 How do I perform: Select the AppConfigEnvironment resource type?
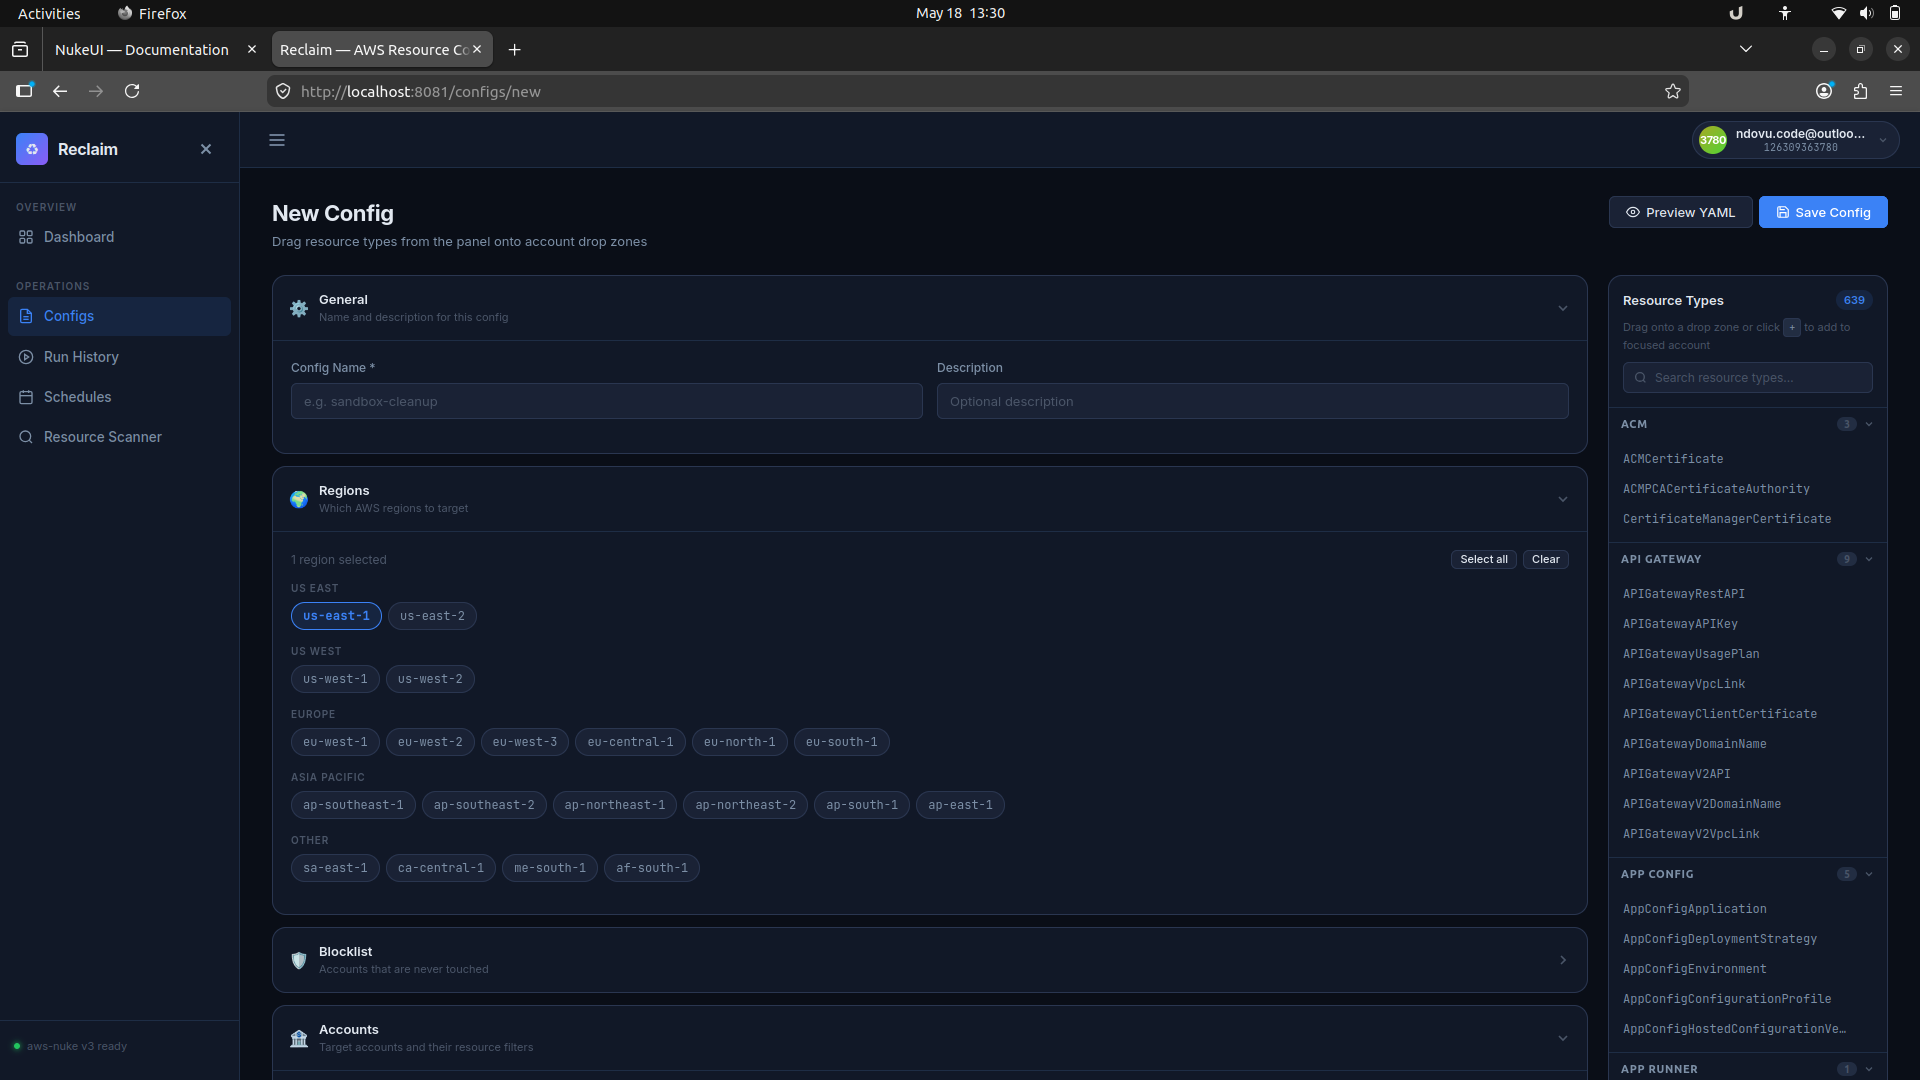pyautogui.click(x=1694, y=969)
